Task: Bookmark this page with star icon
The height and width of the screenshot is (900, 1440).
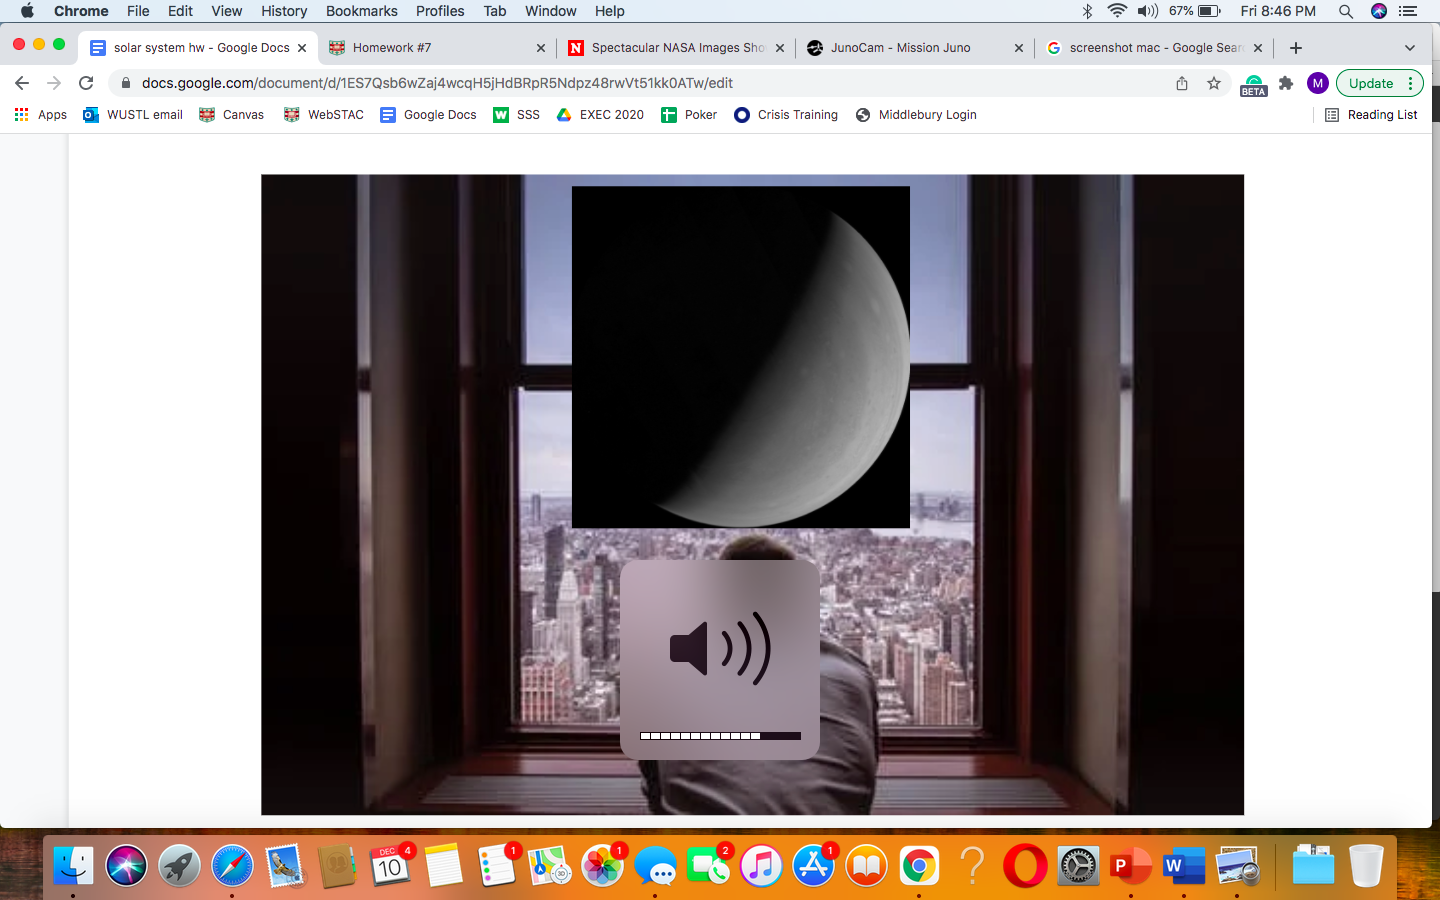Action: pos(1214,83)
